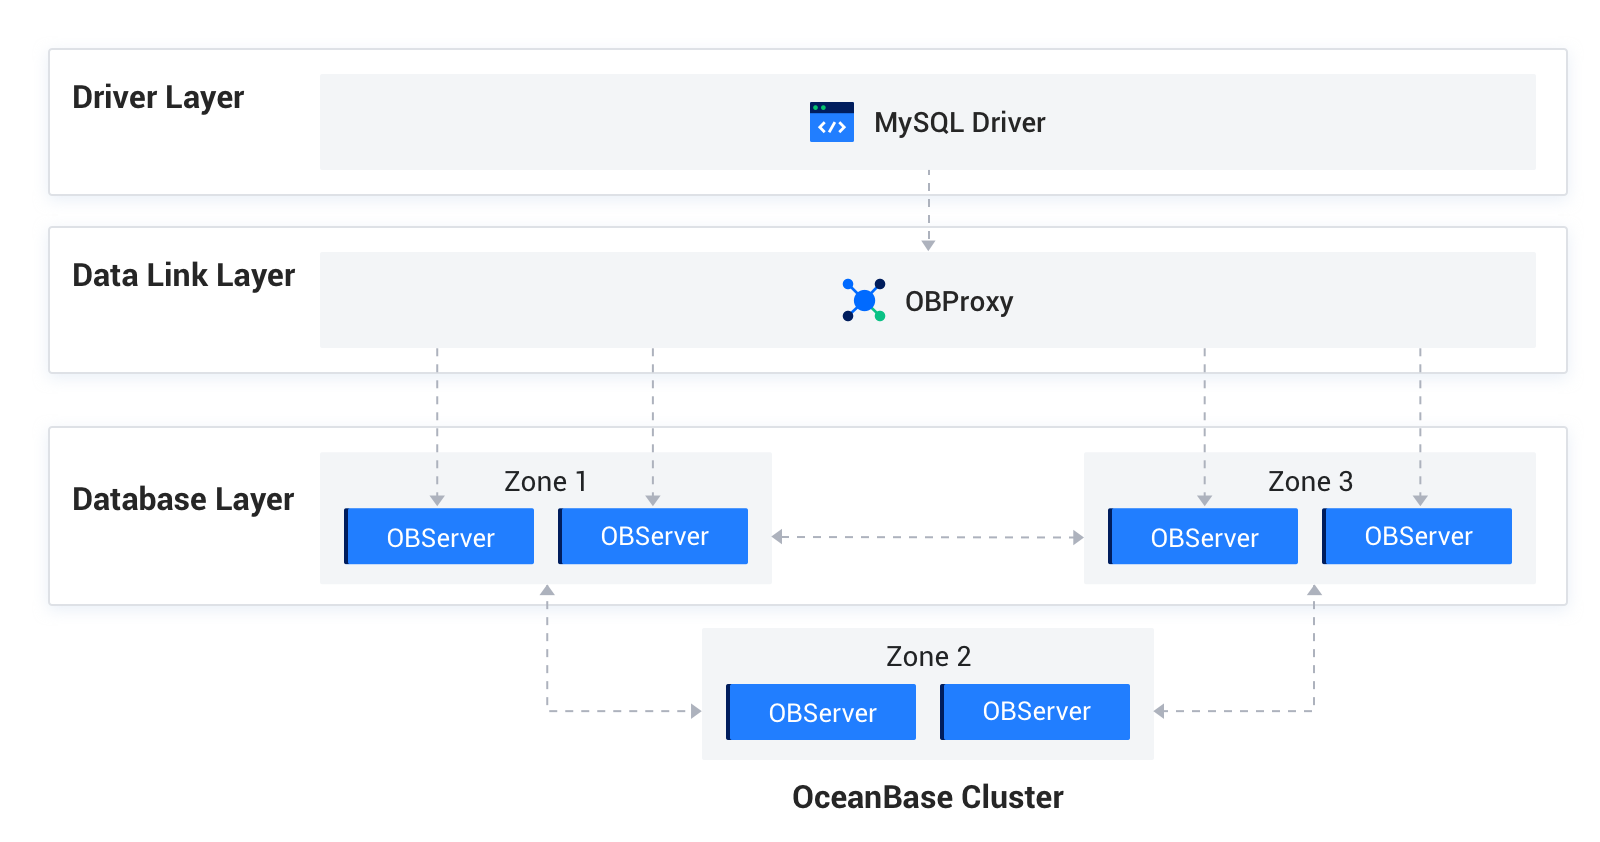
Task: Click the OBProxy network node icon
Action: (864, 300)
